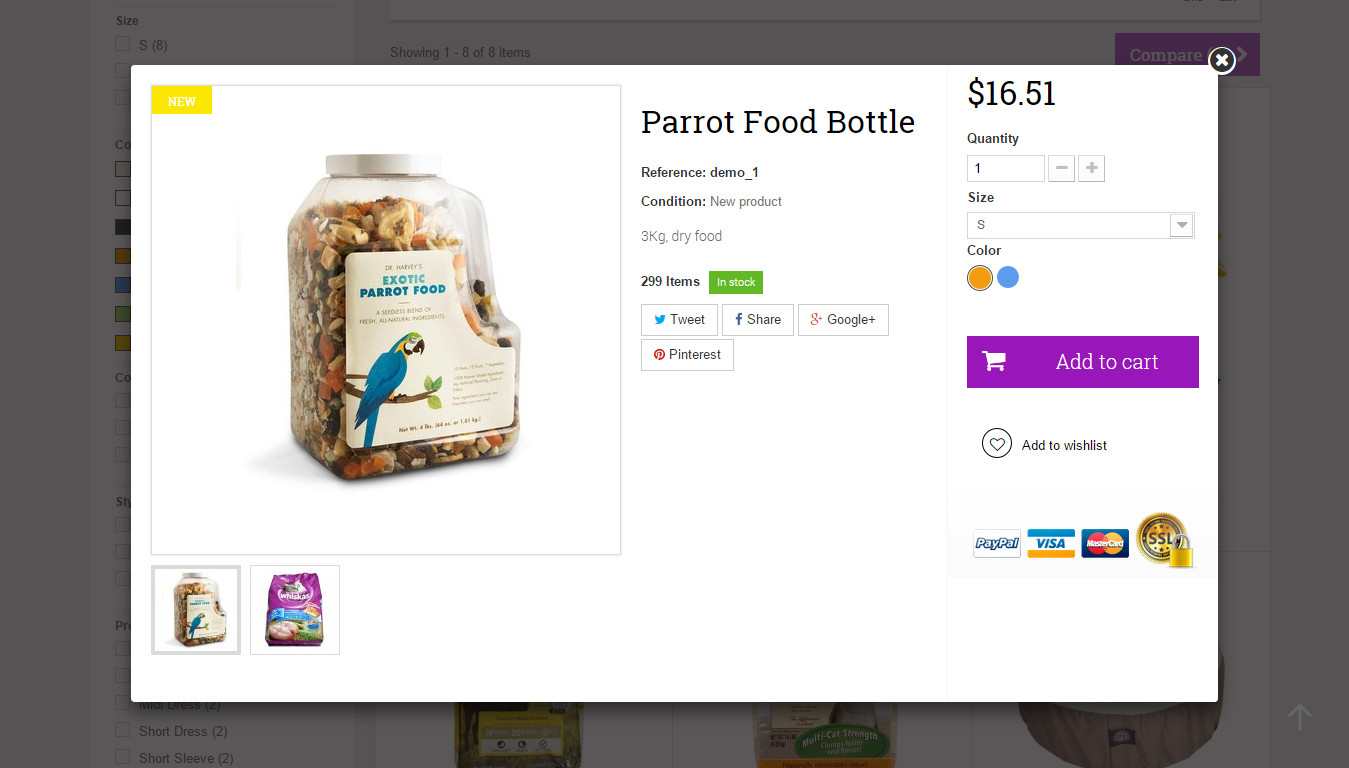This screenshot has width=1349, height=768.
Task: Click the wishlist heart icon
Action: (x=996, y=444)
